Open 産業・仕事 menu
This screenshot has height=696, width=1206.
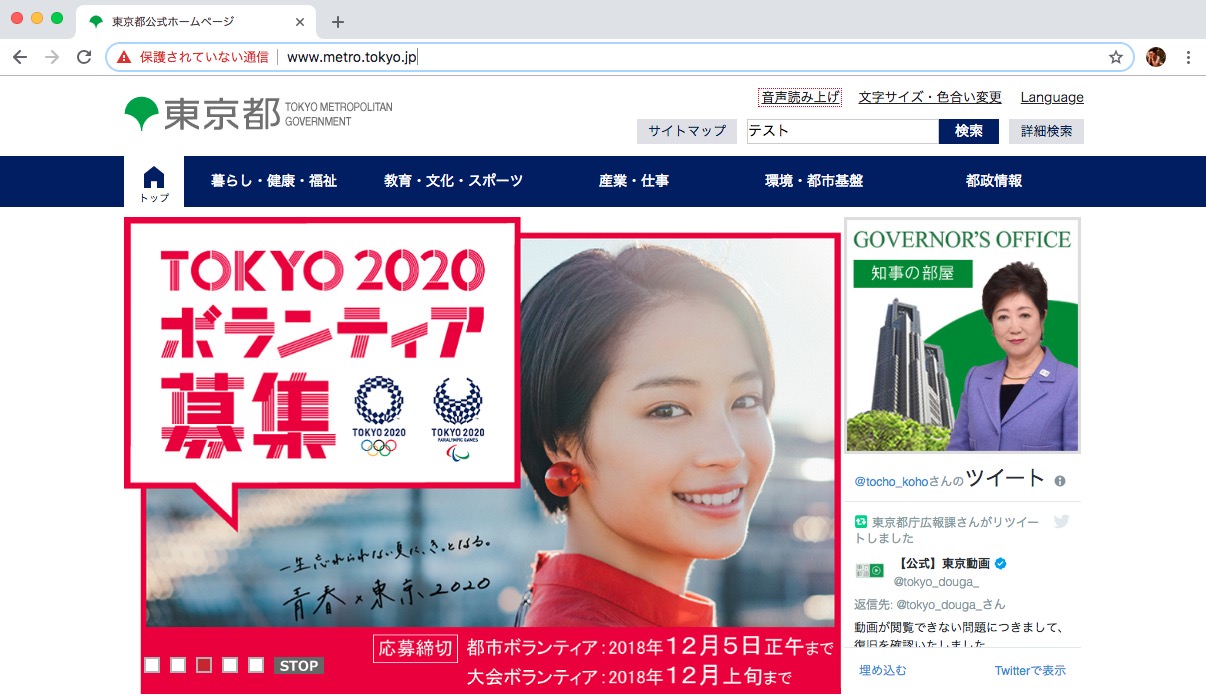click(x=634, y=182)
